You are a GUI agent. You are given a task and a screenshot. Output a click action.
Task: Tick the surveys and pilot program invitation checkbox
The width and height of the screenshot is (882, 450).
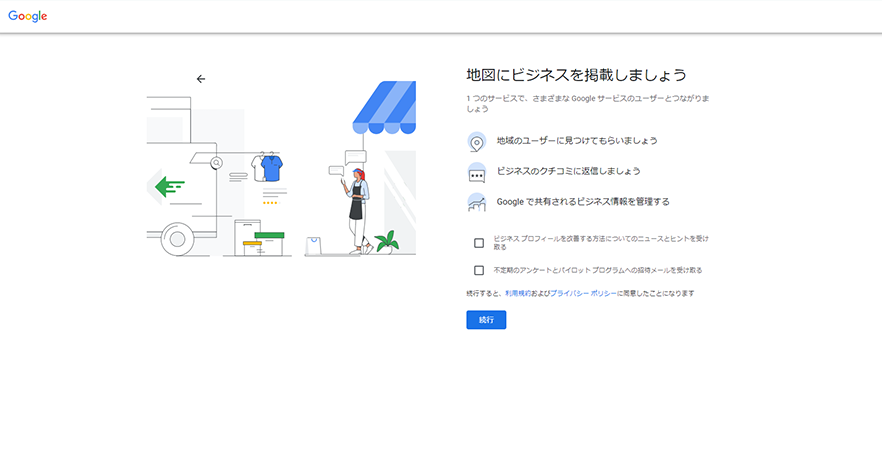pos(479,270)
